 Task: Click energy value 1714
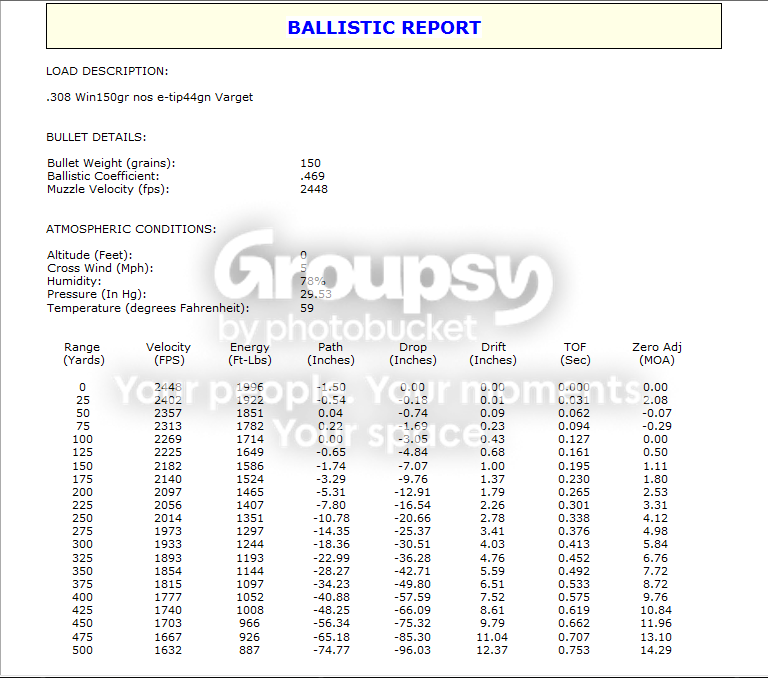pyautogui.click(x=250, y=439)
